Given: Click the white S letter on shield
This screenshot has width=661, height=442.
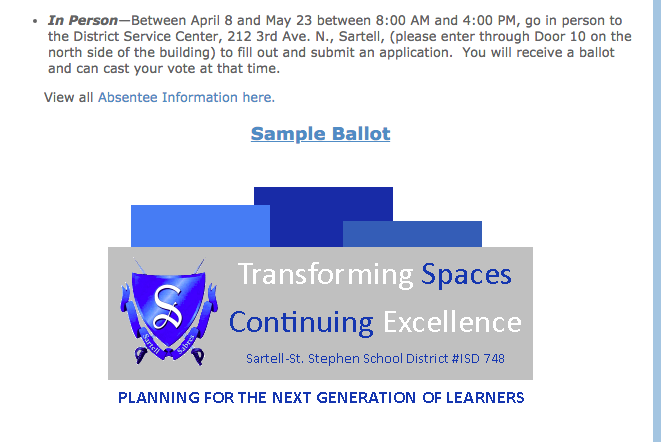Looking at the screenshot, I should pyautogui.click(x=168, y=307).
